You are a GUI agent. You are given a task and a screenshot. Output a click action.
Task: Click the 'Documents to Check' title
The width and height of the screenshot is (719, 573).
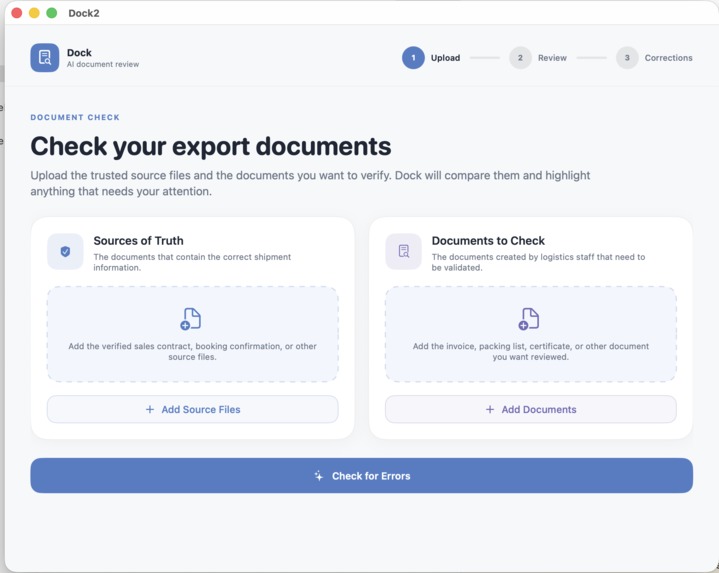click(488, 241)
